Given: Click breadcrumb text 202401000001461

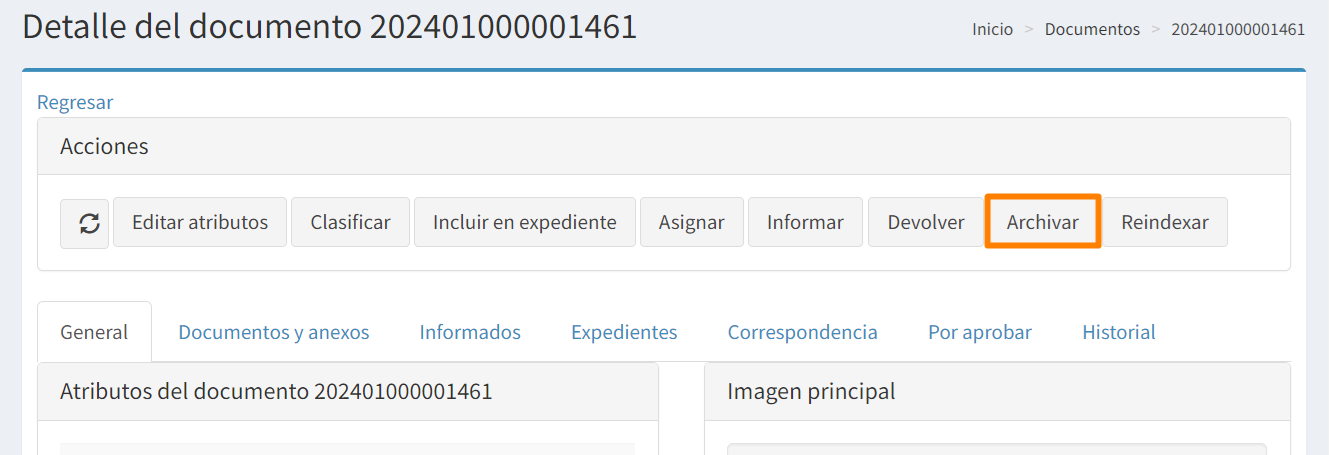Looking at the screenshot, I should pos(1238,29).
